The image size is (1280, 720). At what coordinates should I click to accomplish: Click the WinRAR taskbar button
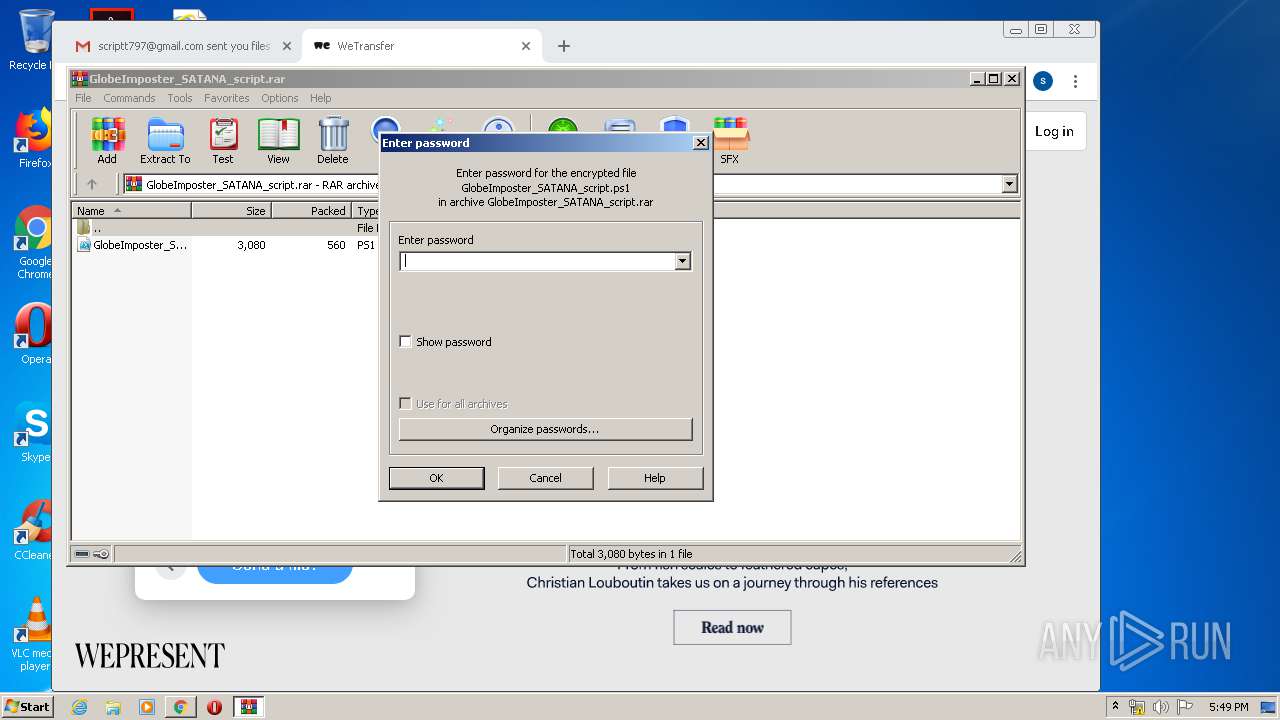[x=248, y=707]
